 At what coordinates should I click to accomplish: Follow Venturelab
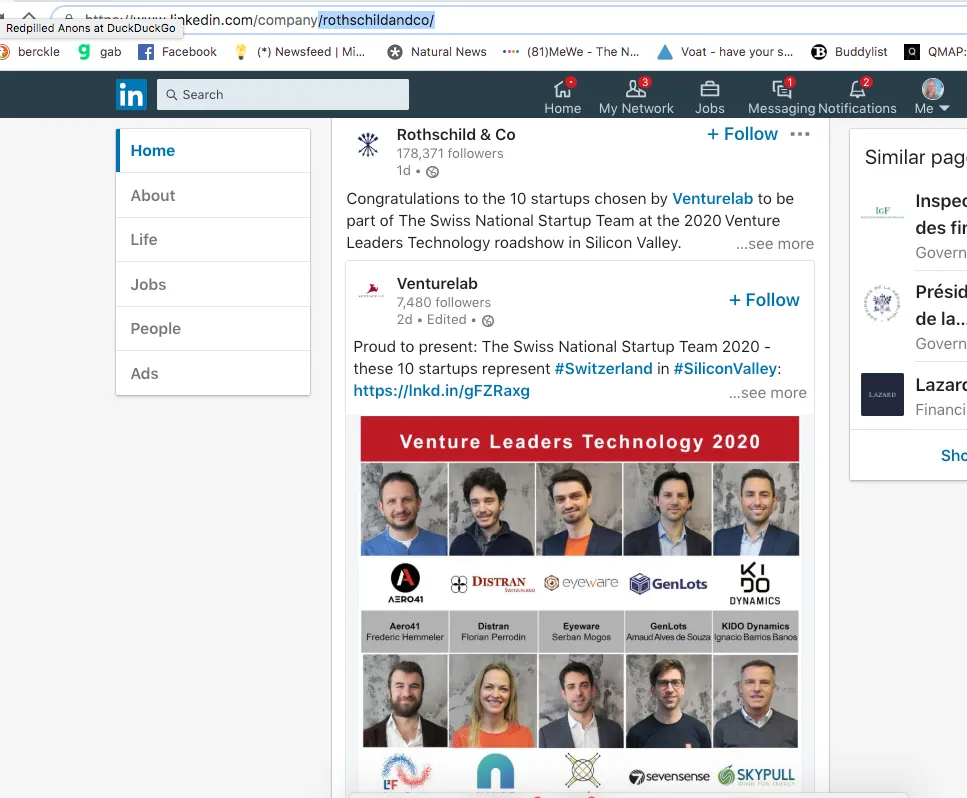coord(764,300)
